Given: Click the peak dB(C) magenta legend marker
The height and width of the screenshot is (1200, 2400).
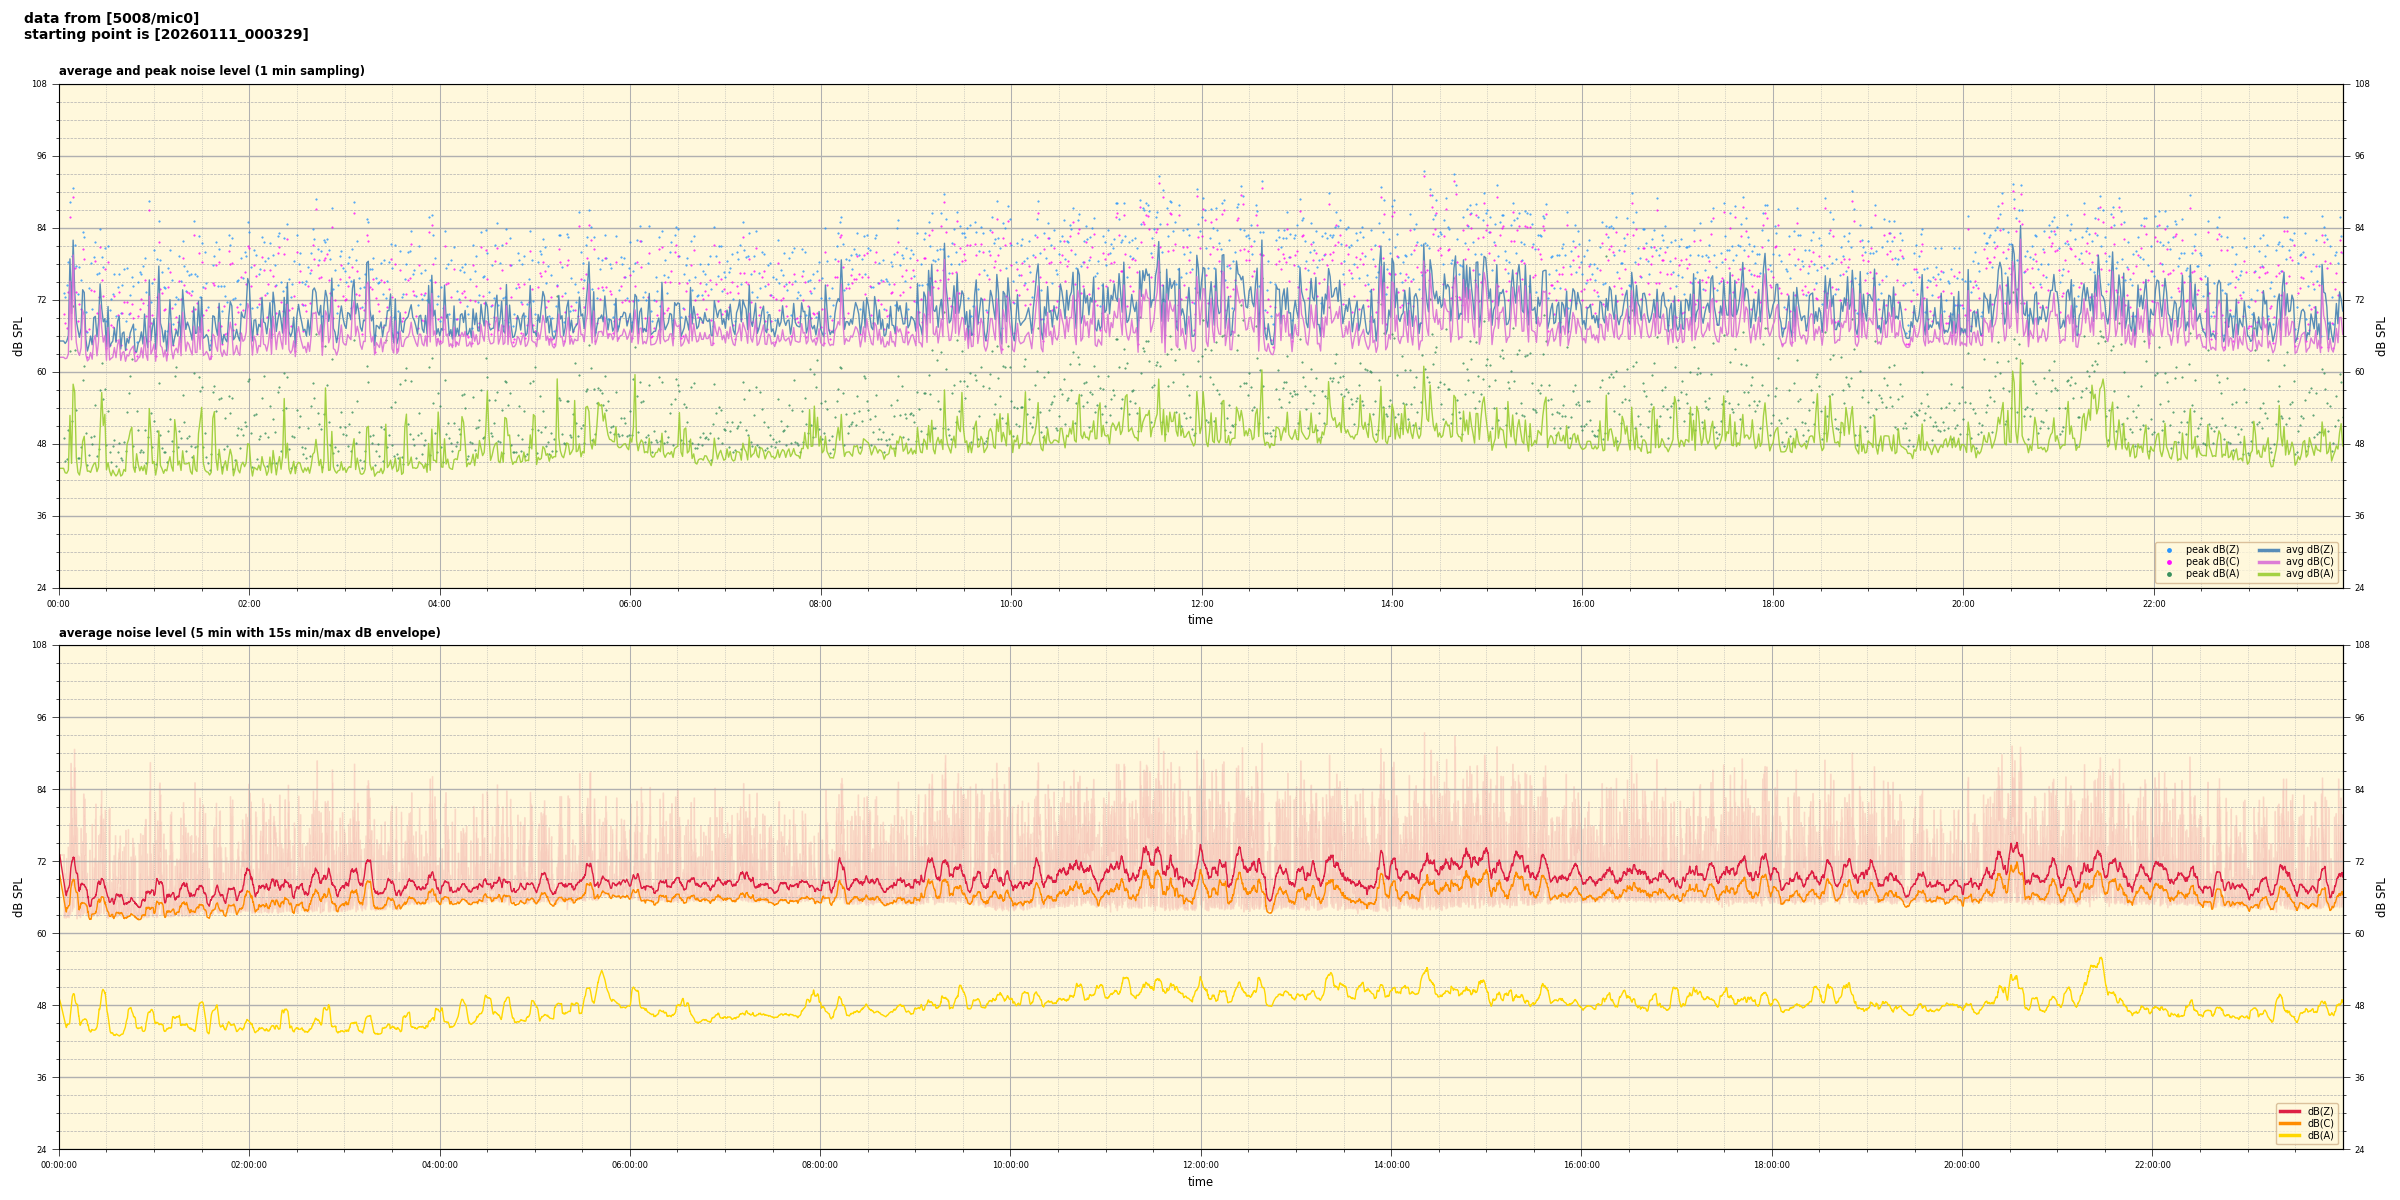Looking at the screenshot, I should pos(2169,562).
